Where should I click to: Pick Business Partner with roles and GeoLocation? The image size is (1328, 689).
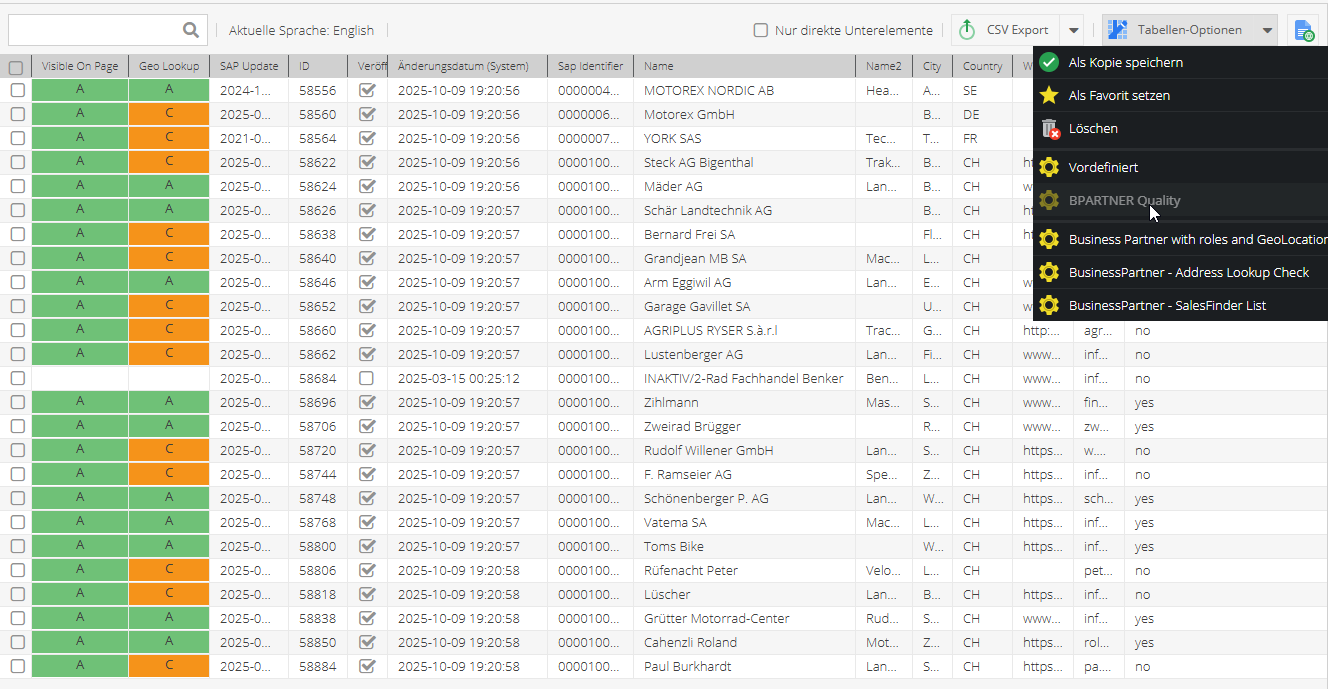(1196, 239)
